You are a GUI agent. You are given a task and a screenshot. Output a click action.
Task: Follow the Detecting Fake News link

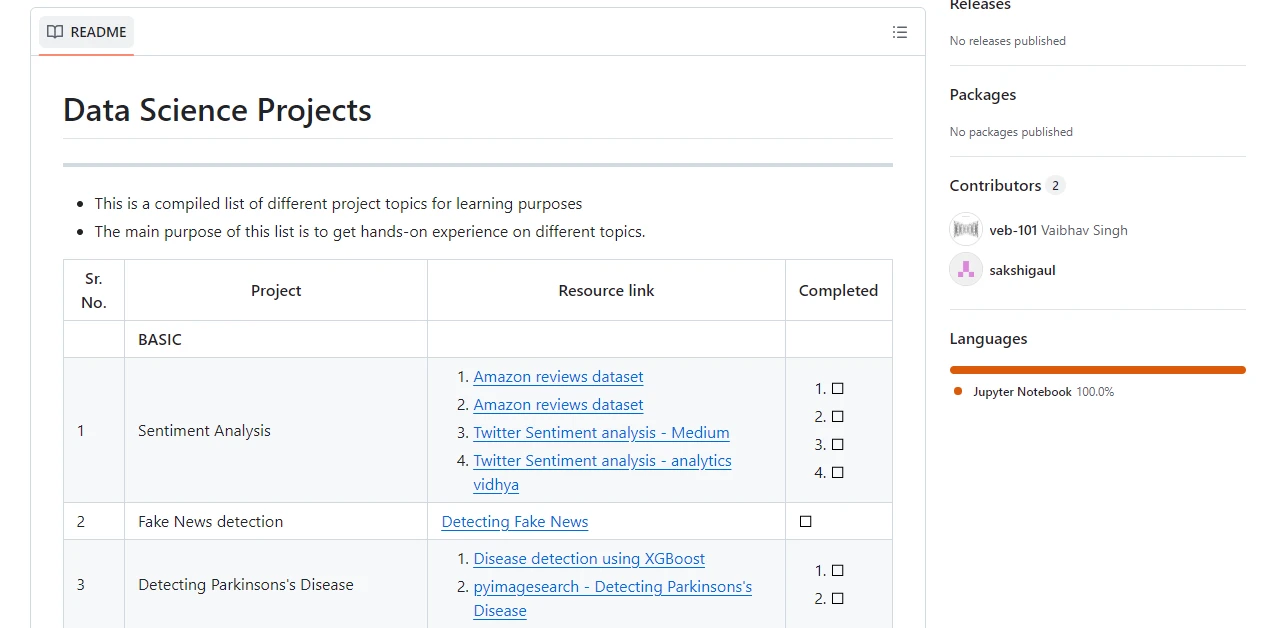(515, 522)
